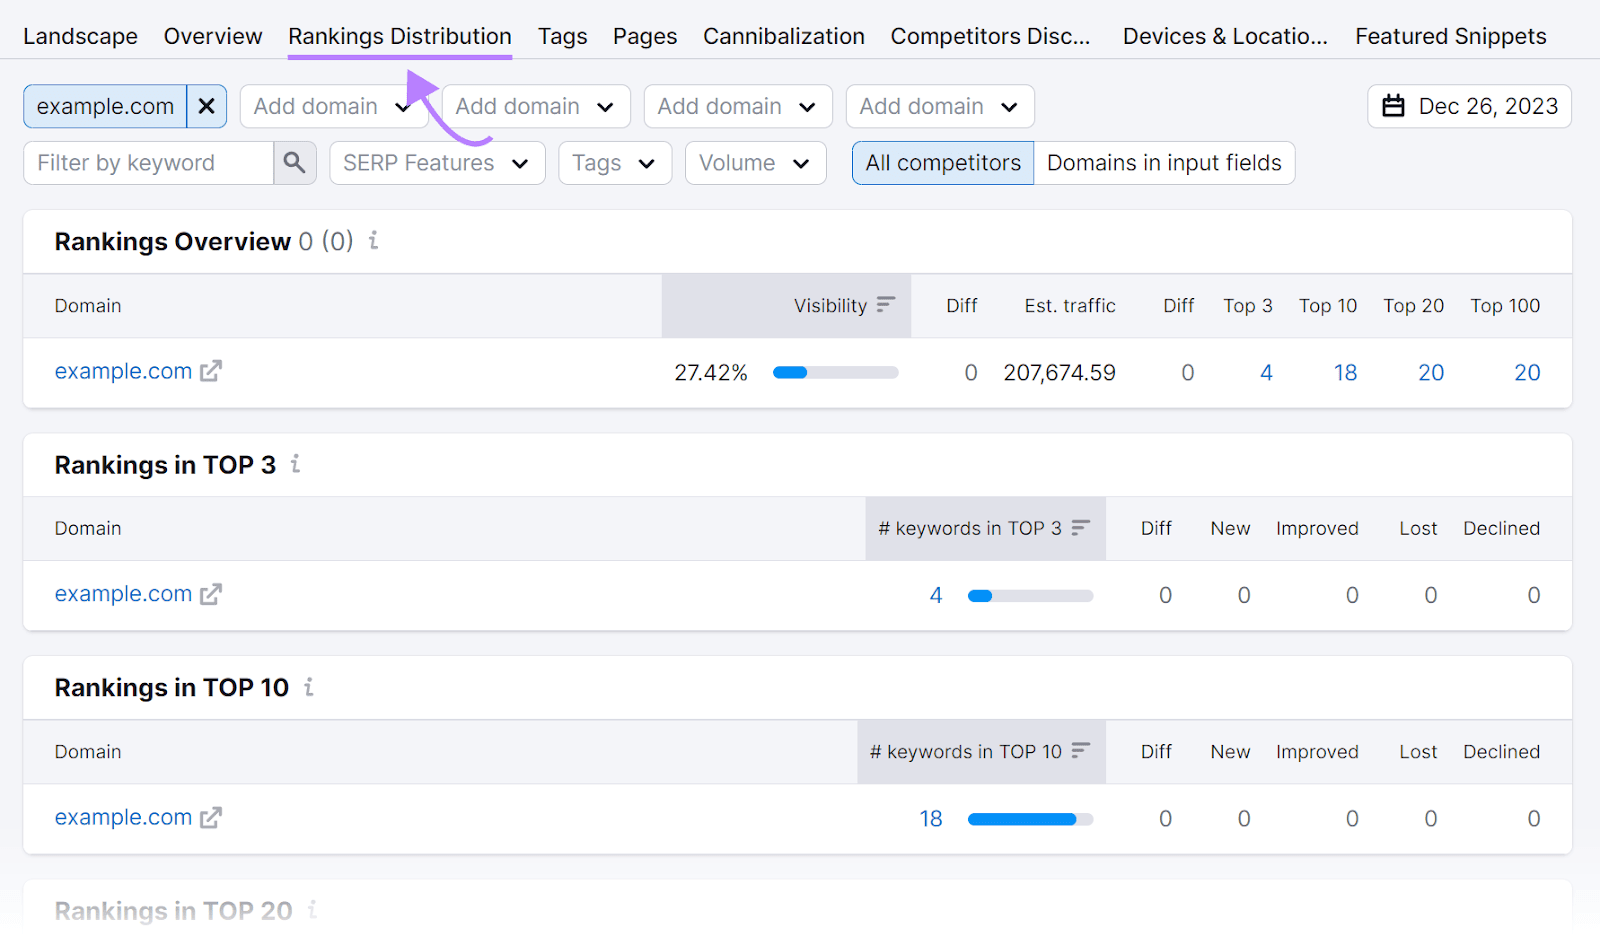Switch to 'Domains in input fields' view
This screenshot has width=1600, height=945.
click(1163, 162)
